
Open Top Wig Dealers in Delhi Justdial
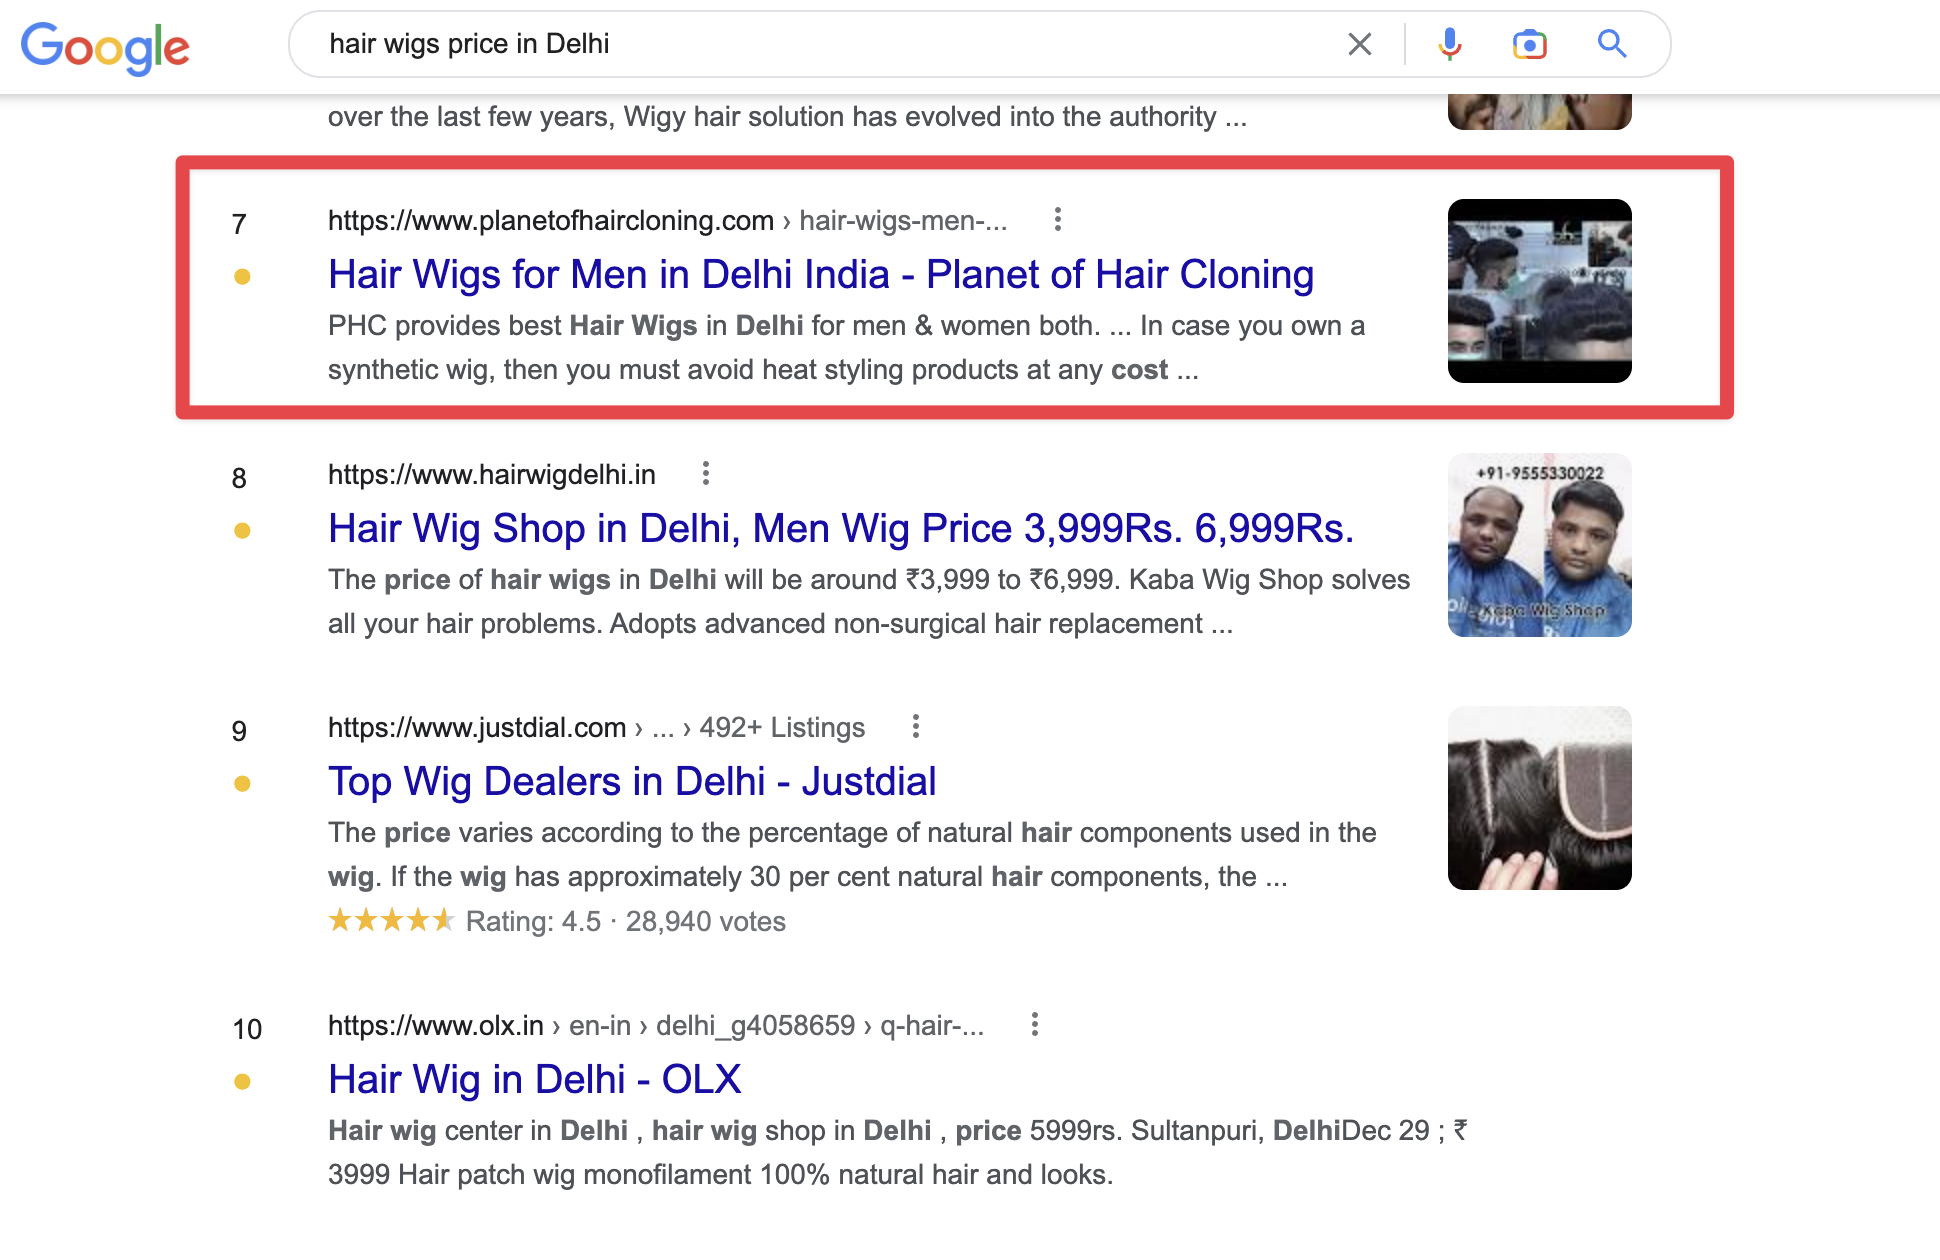(632, 781)
